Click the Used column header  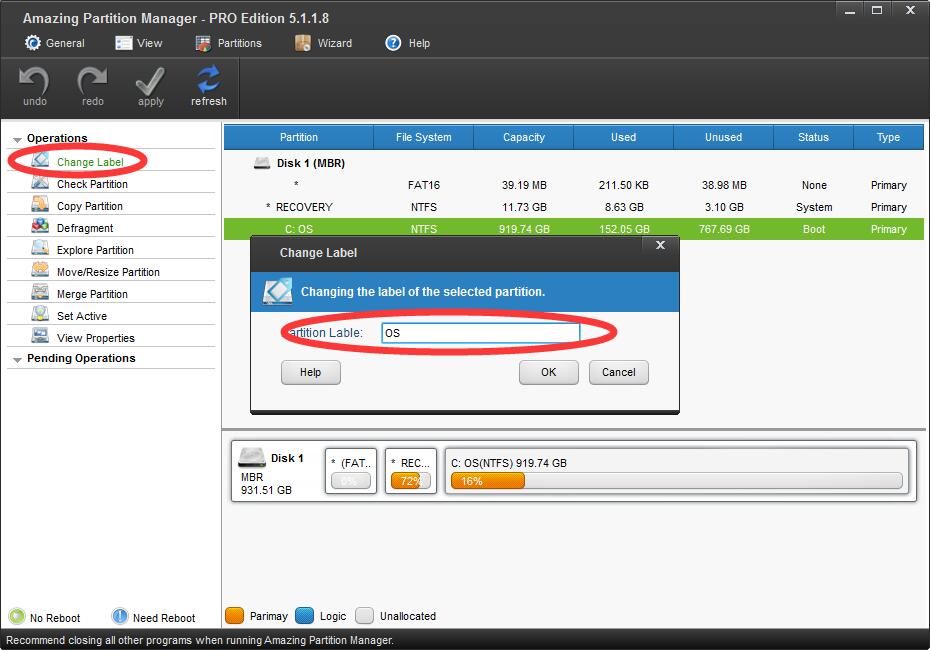tap(623, 137)
